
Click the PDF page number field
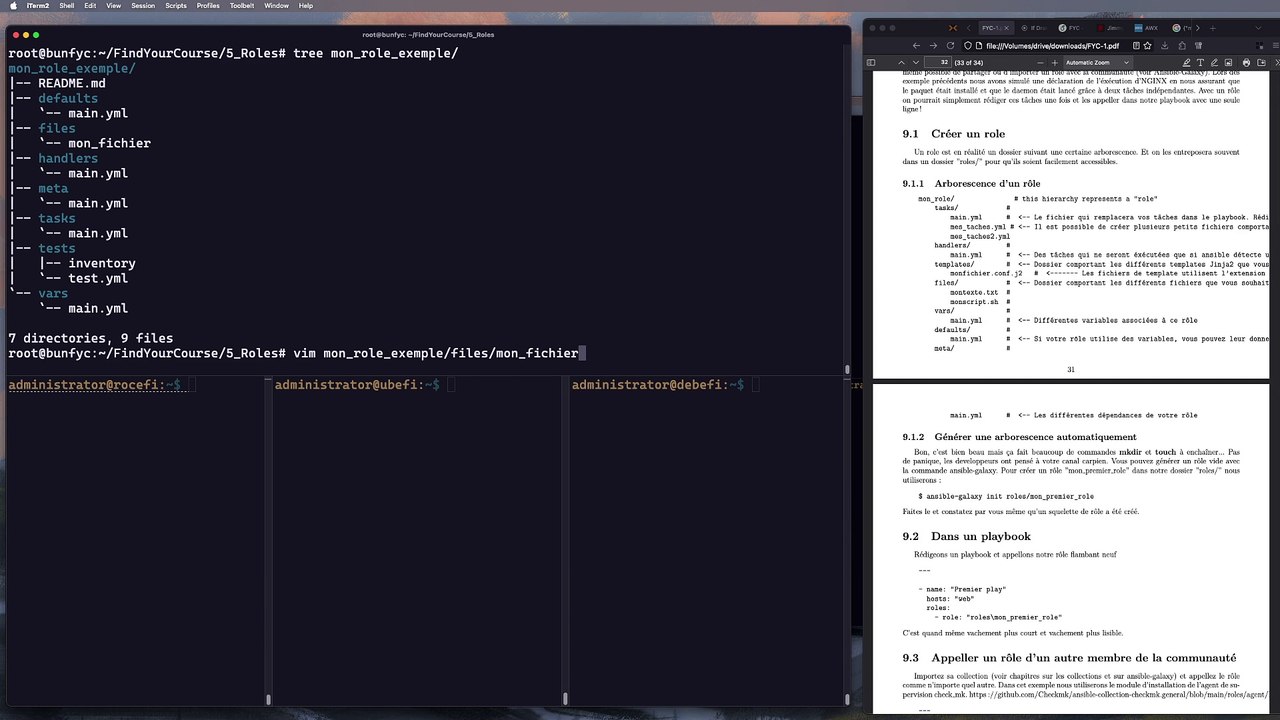coord(938,62)
